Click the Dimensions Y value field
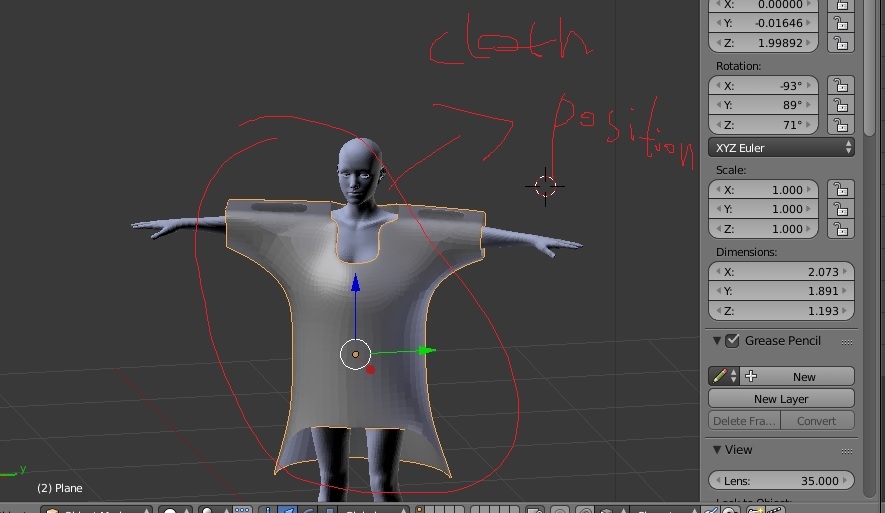This screenshot has height=513, width=885. [x=781, y=291]
